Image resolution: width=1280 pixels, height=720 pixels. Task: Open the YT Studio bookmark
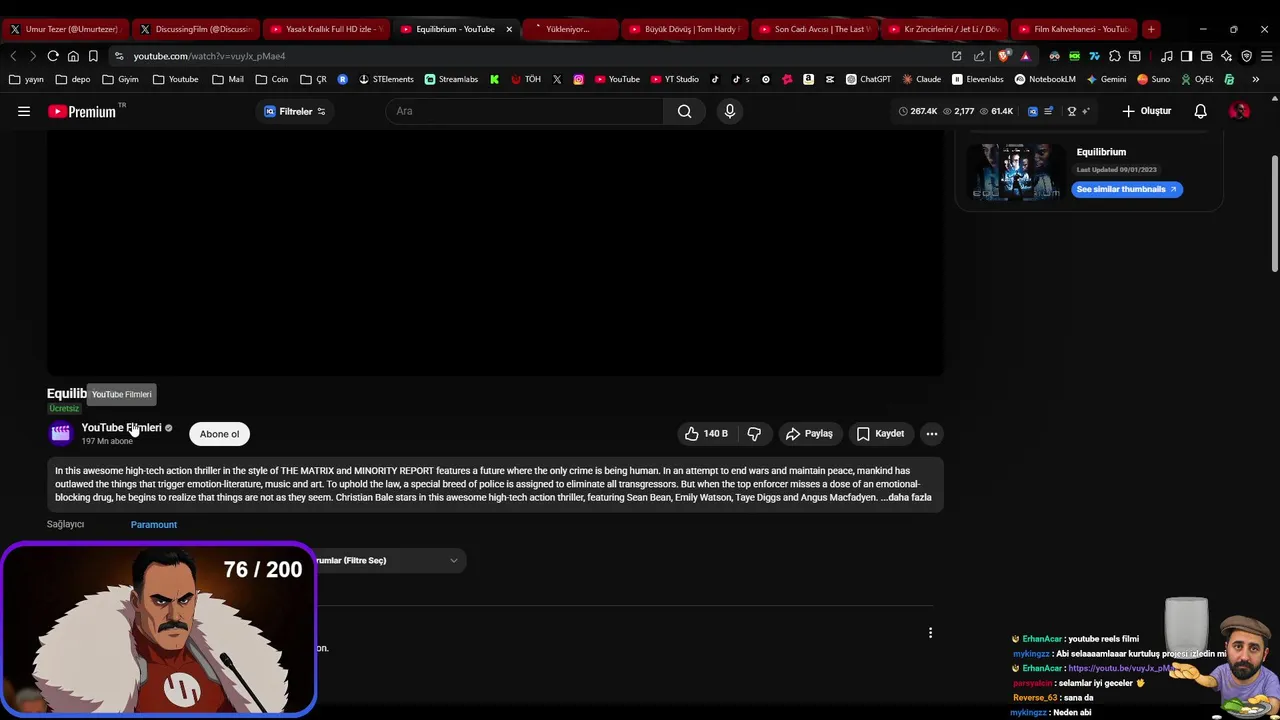tap(675, 79)
